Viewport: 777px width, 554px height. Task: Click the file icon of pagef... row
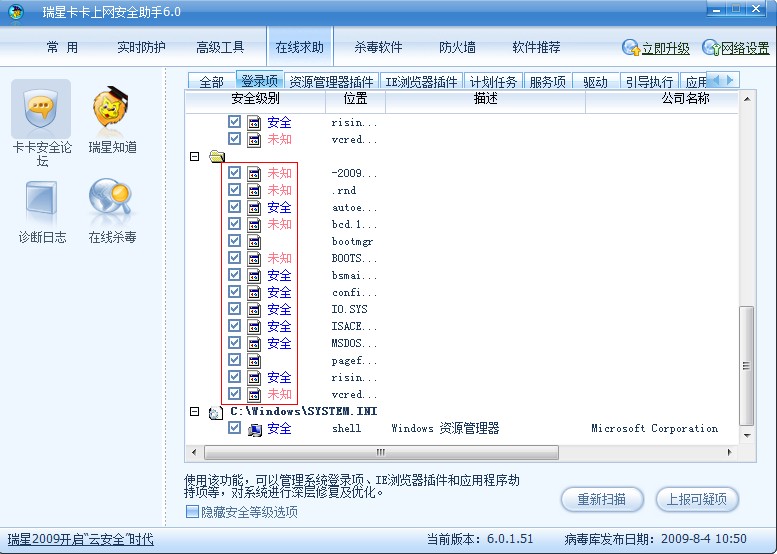pos(254,361)
